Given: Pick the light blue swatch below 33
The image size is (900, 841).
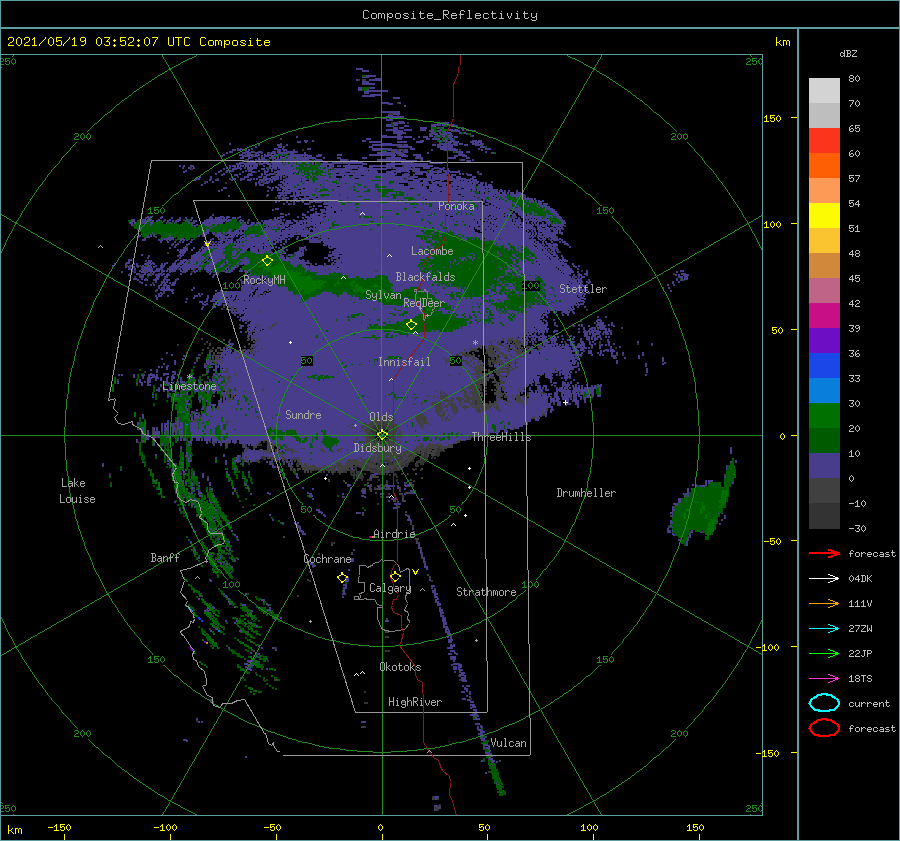Looking at the screenshot, I should point(824,390).
